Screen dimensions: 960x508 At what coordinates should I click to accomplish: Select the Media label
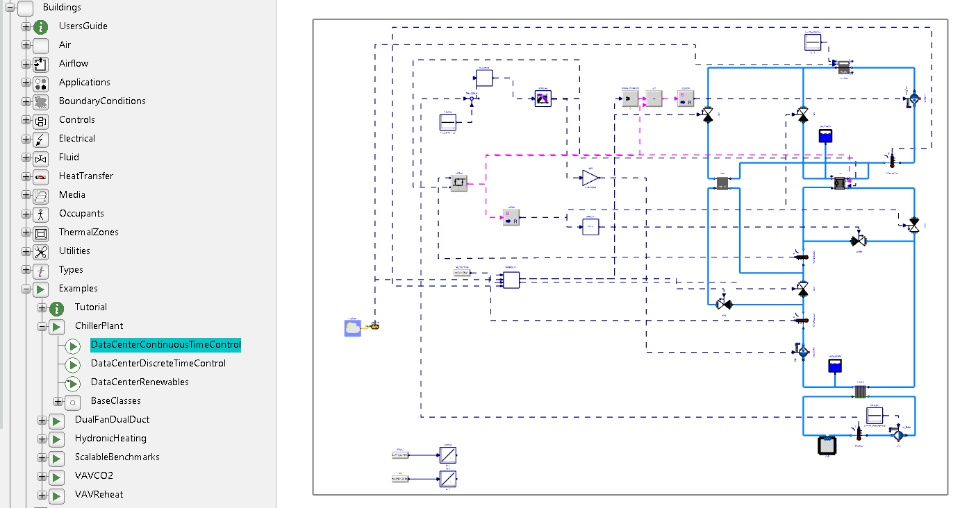tap(72, 195)
